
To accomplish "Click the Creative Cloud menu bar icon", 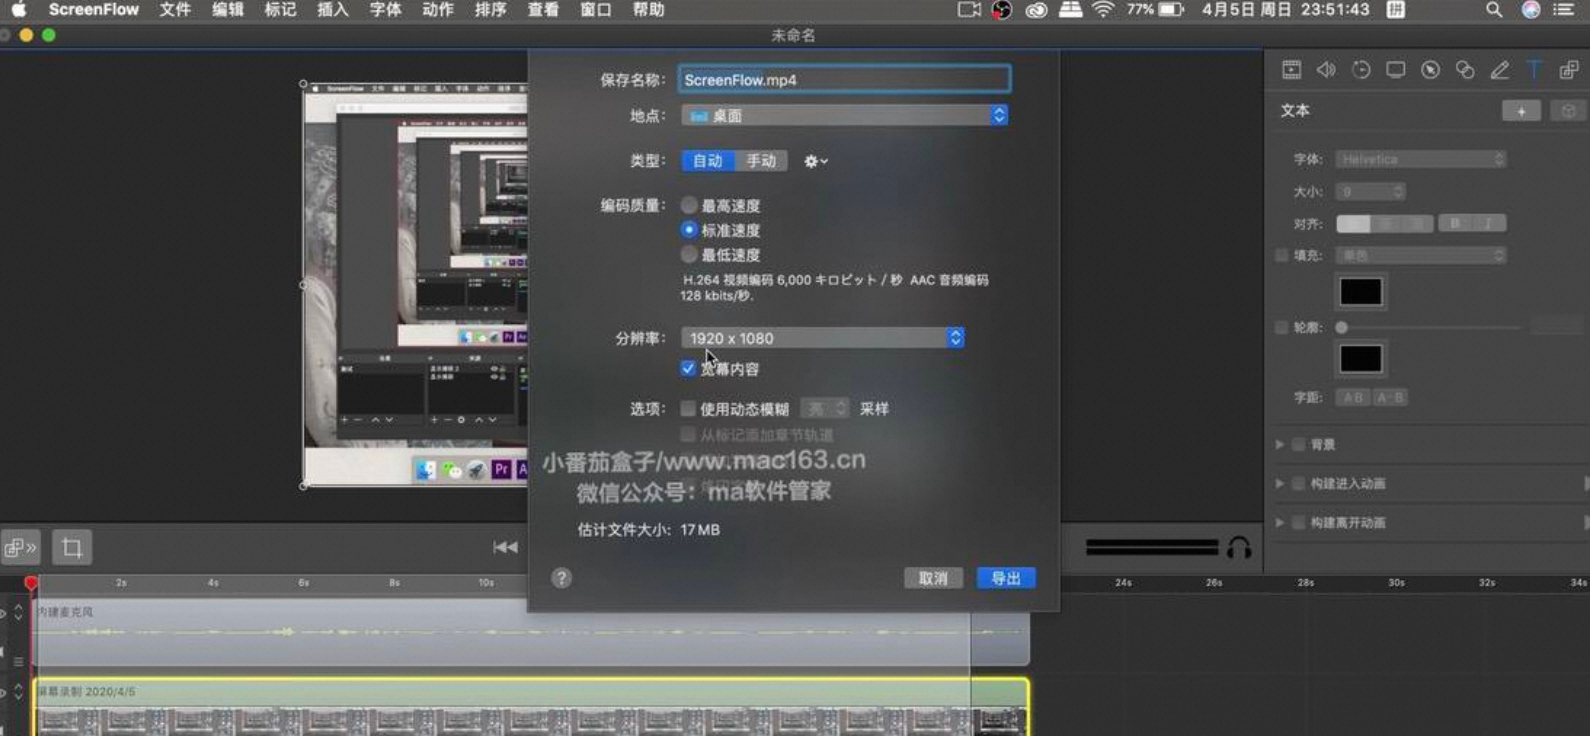I will 1036,10.
